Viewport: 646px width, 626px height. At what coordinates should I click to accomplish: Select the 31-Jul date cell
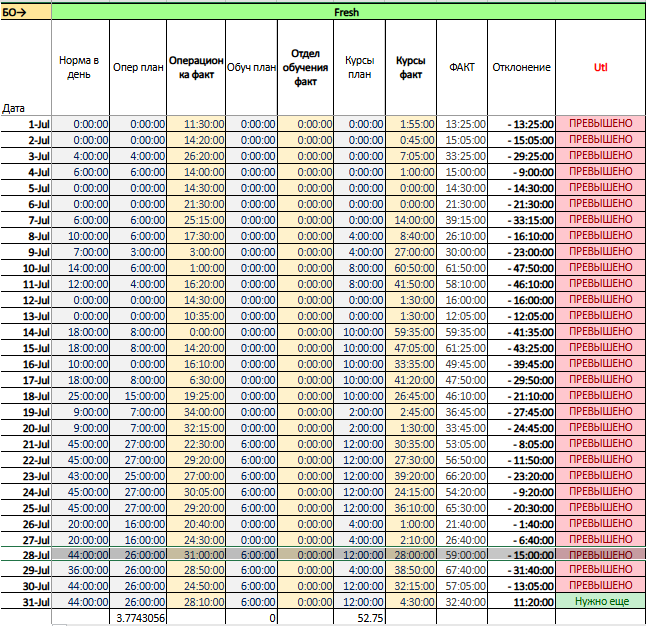pyautogui.click(x=26, y=602)
